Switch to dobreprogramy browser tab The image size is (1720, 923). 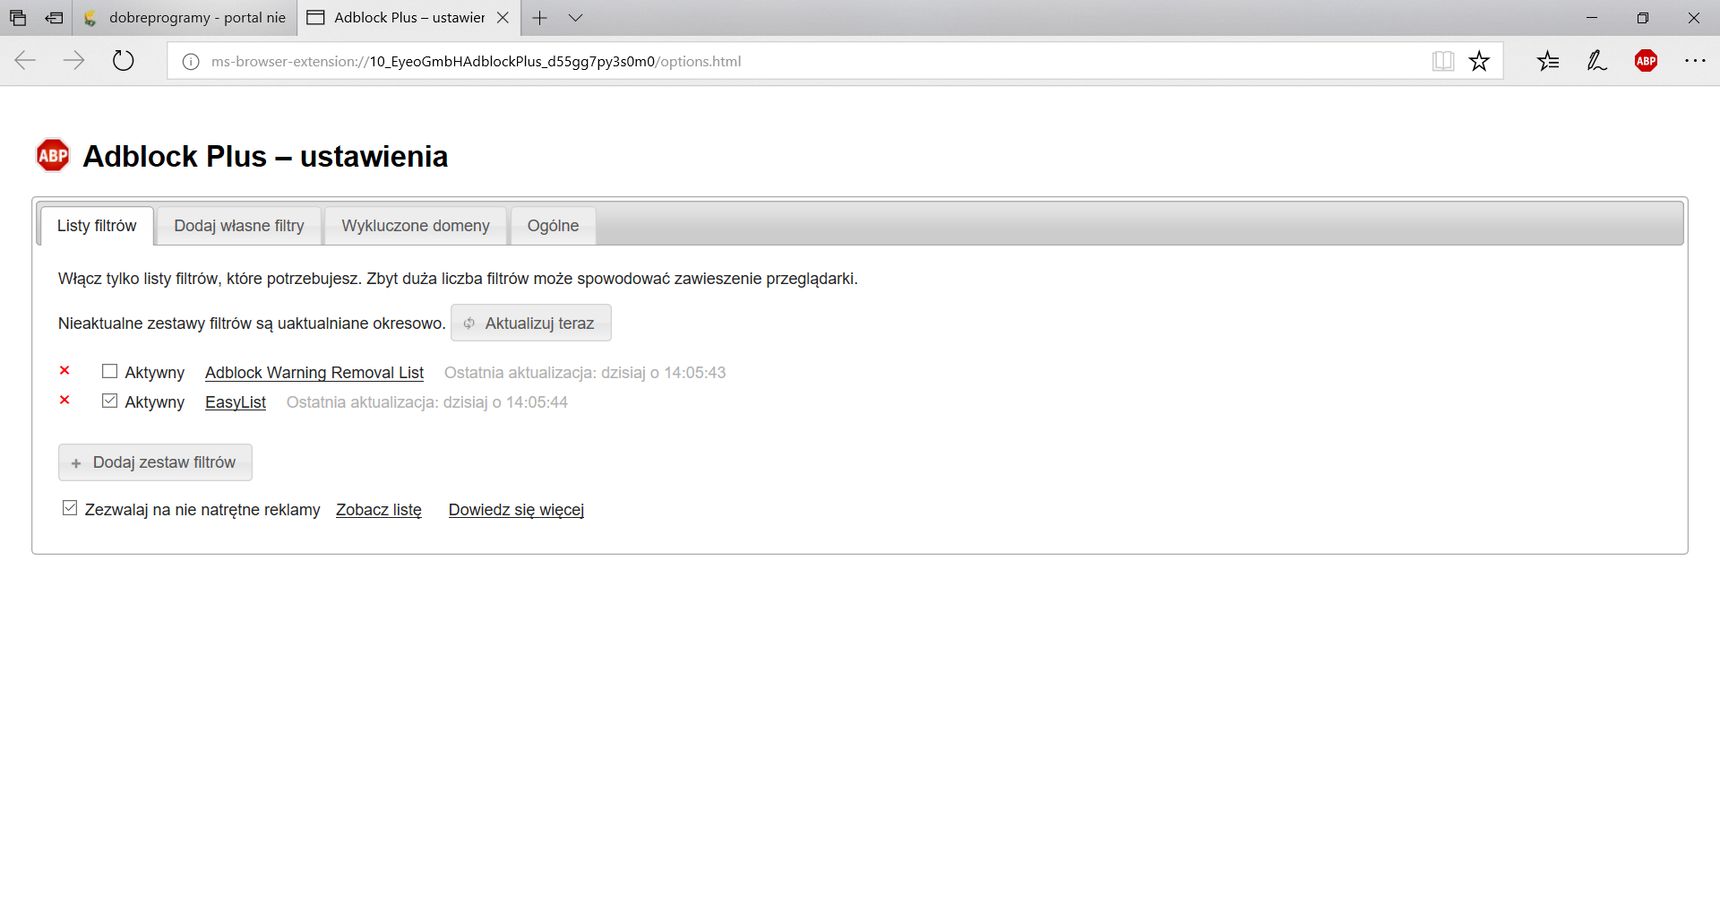(187, 18)
